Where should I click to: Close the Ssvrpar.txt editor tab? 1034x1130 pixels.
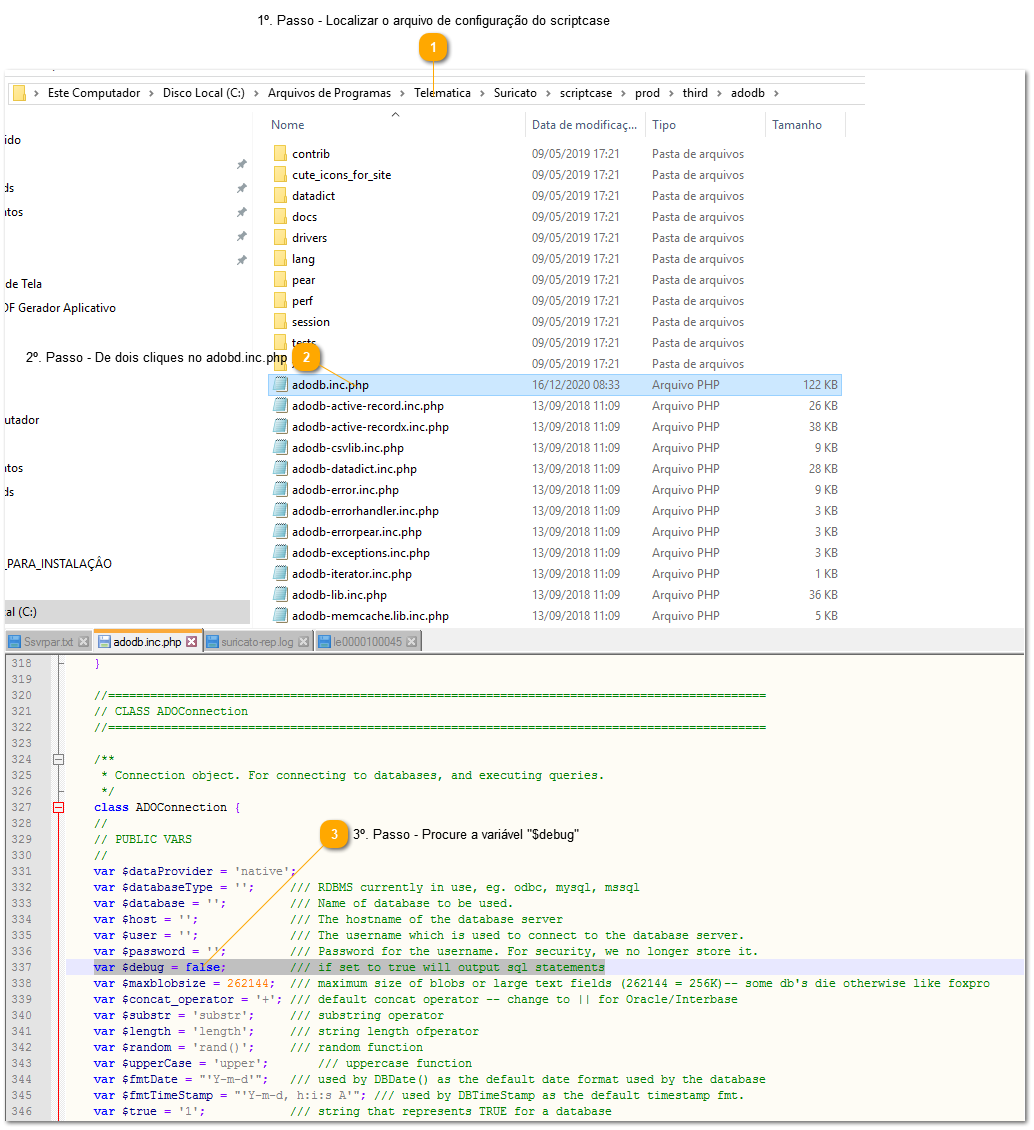tap(84, 641)
